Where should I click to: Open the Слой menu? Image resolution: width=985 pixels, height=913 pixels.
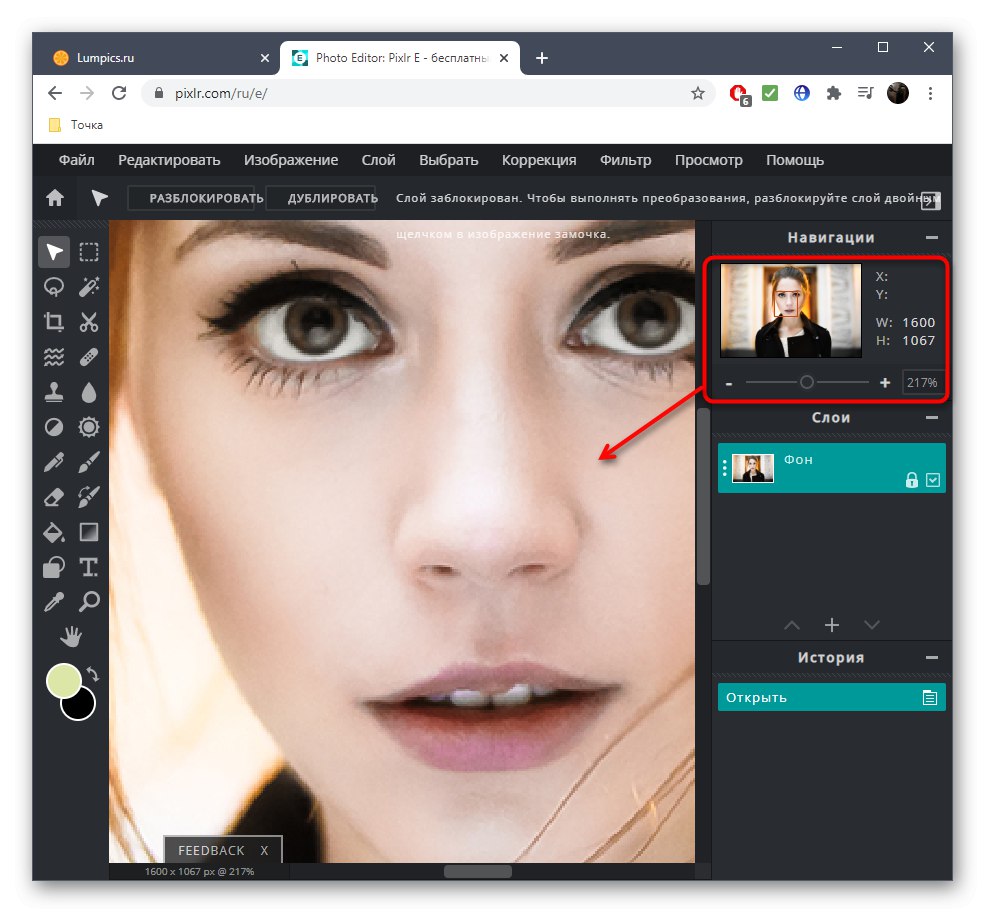click(x=378, y=160)
